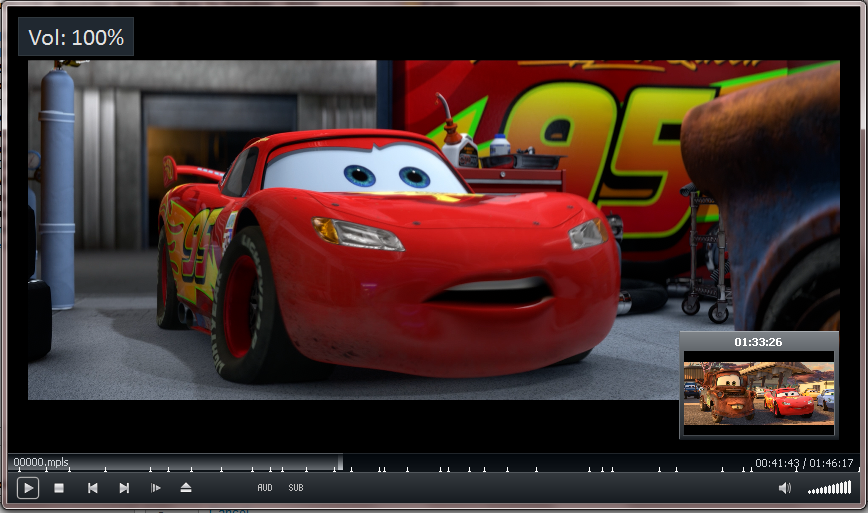Click the seek bar position handle
The height and width of the screenshot is (513, 868).
pos(340,462)
